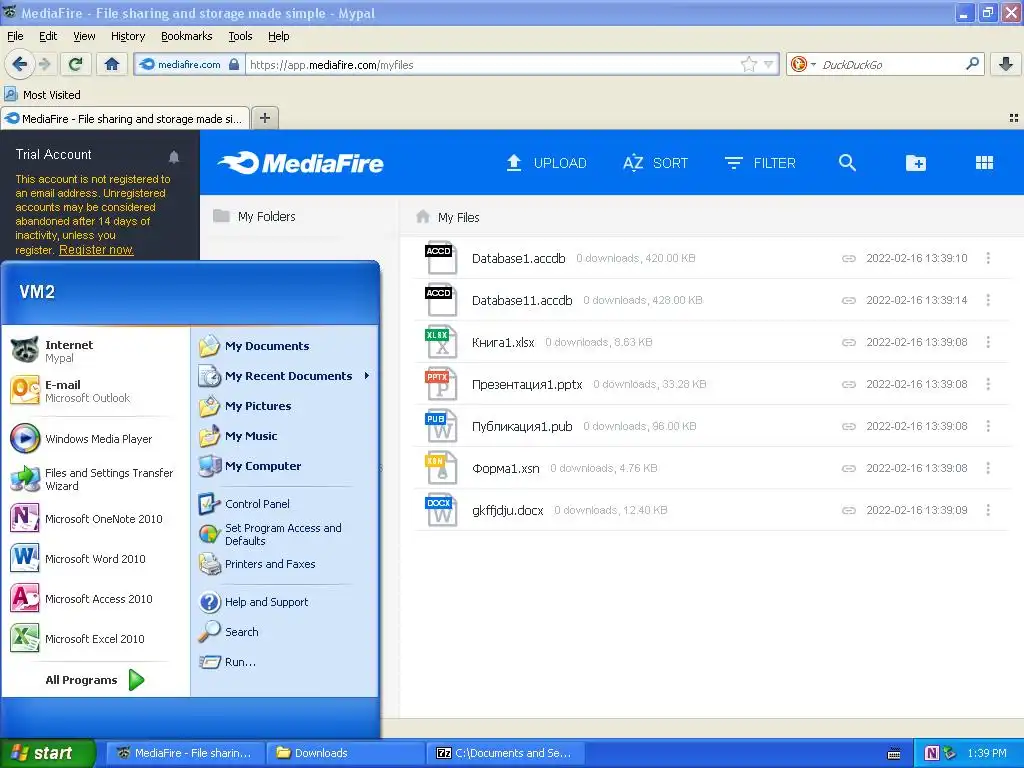
Task: Open the File menu
Action: pos(15,36)
